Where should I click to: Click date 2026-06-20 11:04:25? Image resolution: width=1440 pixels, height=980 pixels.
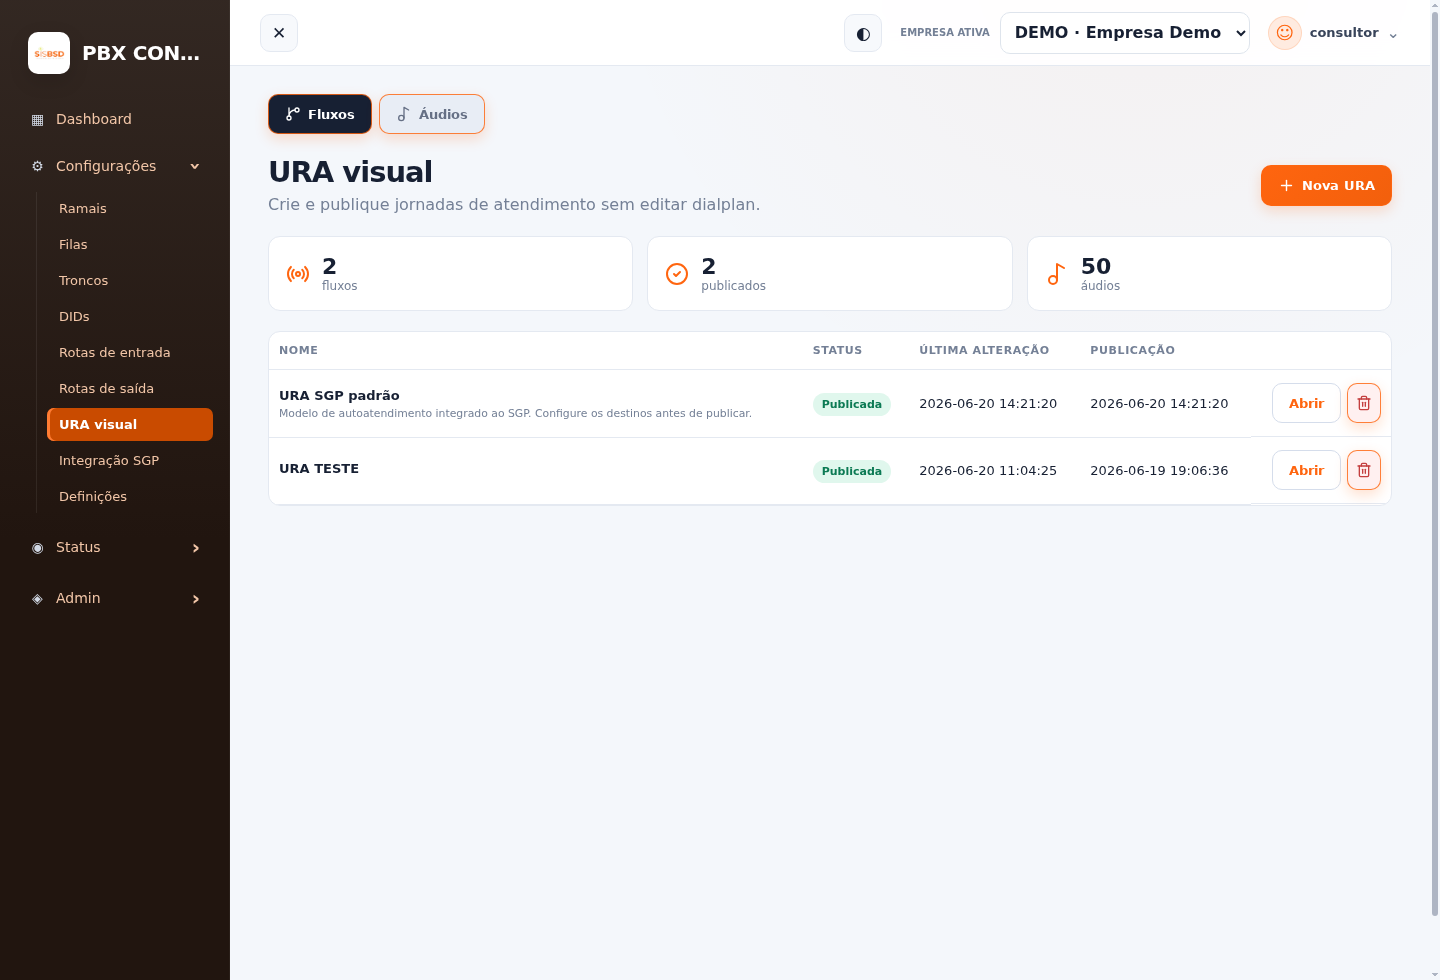pyautogui.click(x=988, y=470)
